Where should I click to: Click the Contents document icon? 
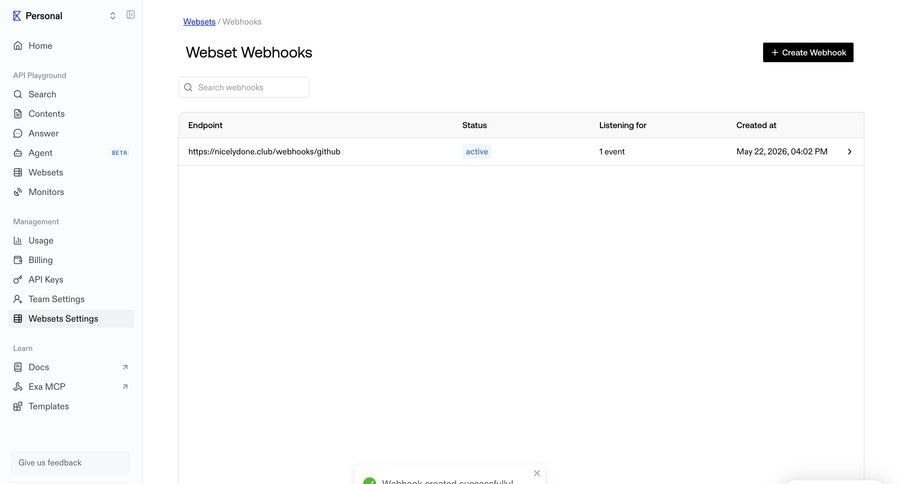pos(18,114)
